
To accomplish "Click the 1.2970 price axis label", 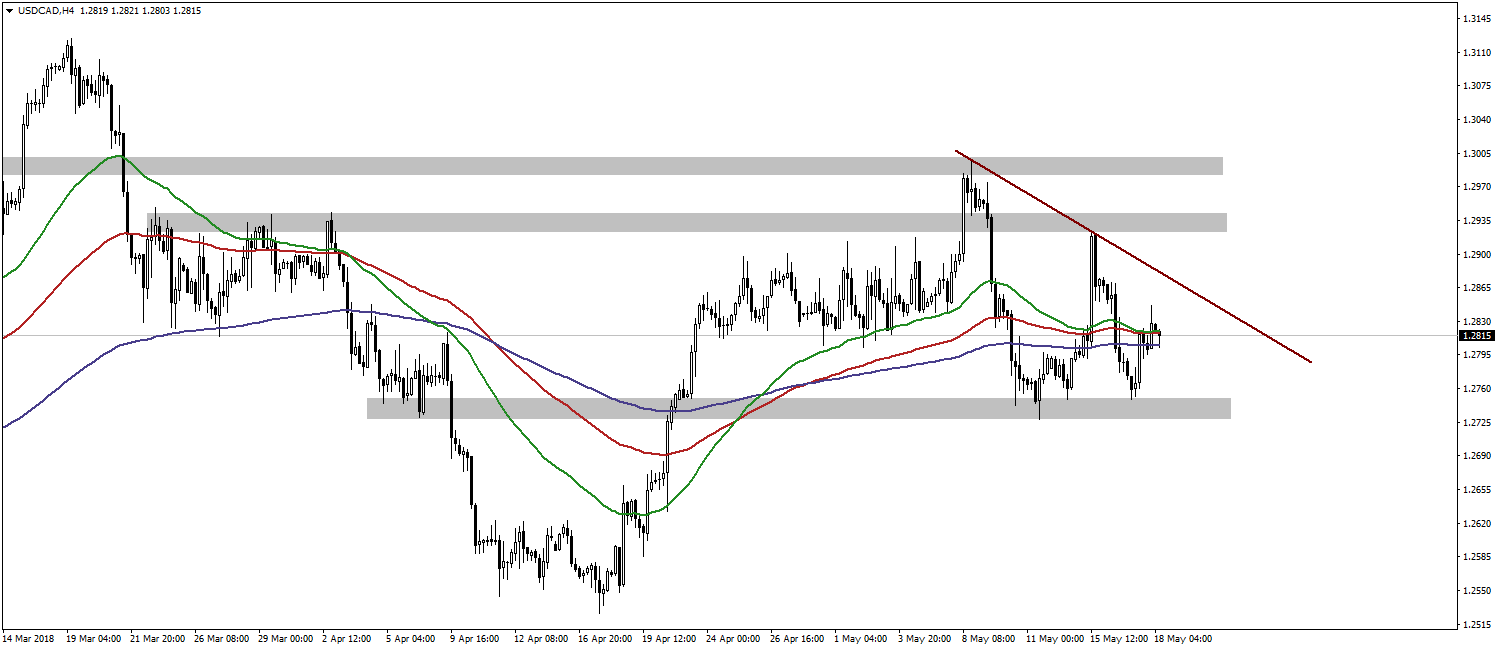I will (x=1475, y=187).
